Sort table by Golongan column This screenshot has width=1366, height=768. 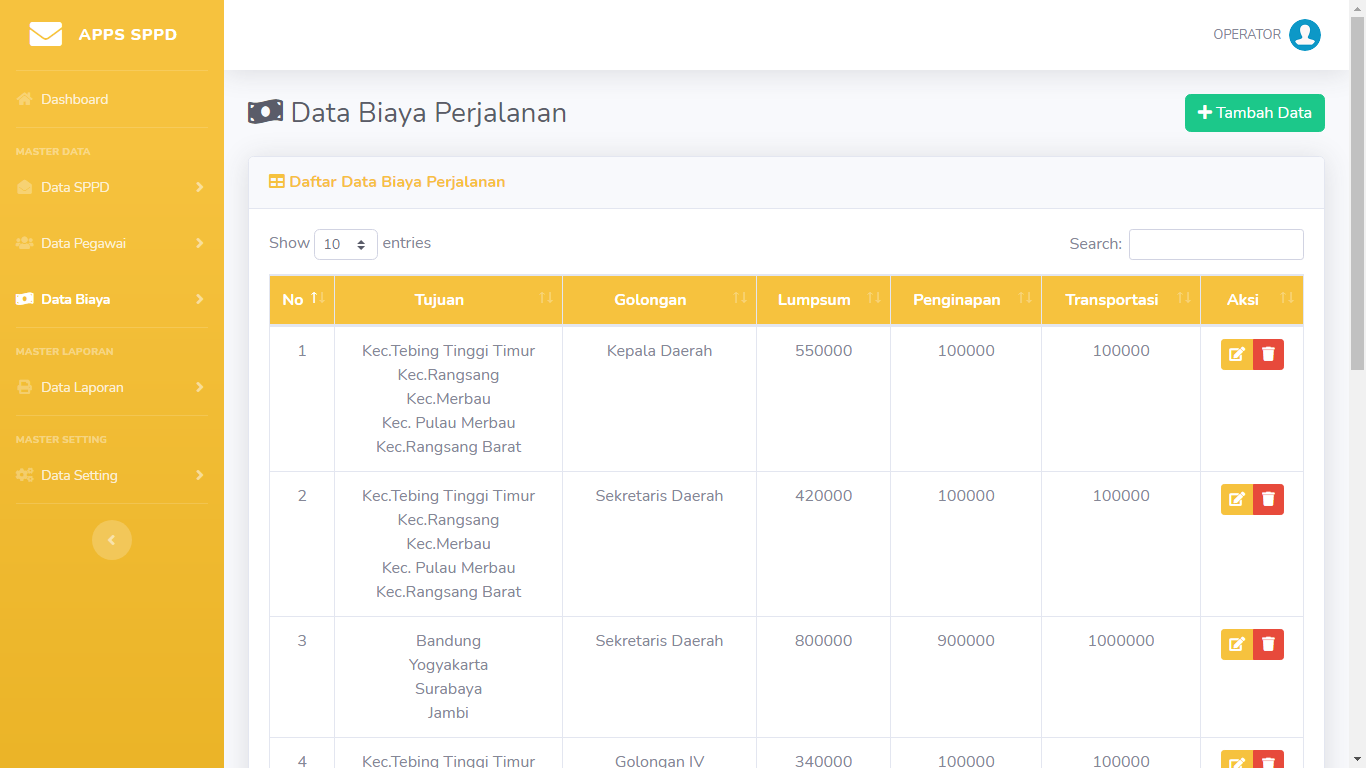[659, 300]
